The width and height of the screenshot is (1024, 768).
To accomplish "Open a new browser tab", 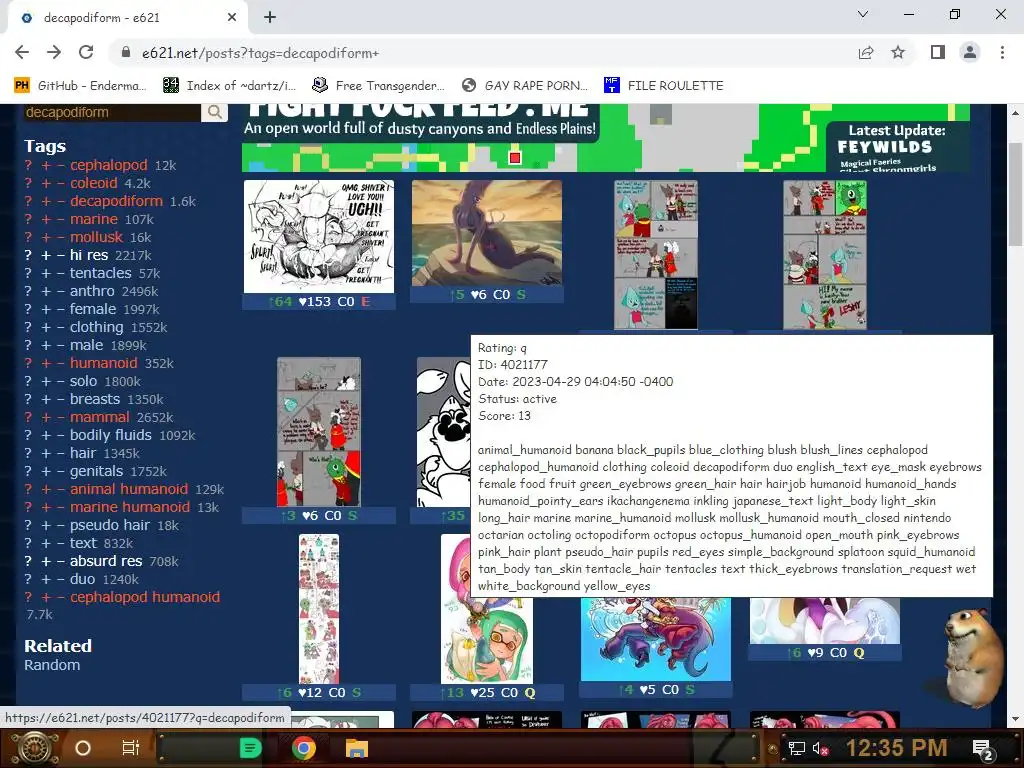I will tap(270, 18).
